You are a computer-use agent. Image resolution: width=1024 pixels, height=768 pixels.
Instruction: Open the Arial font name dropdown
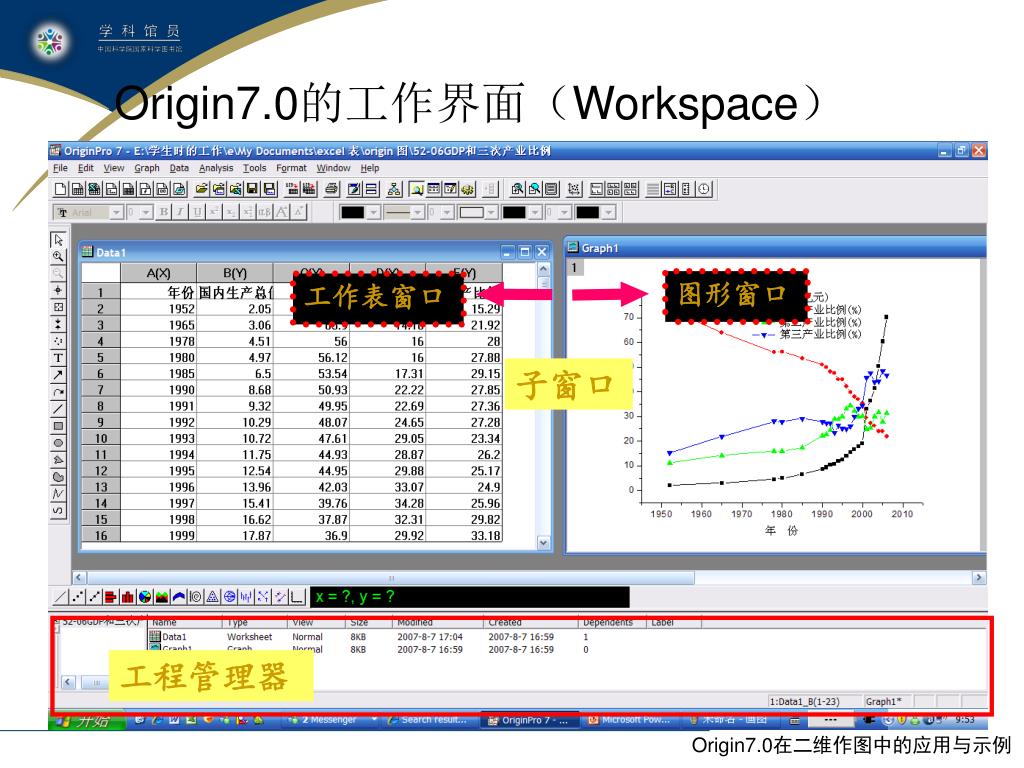point(116,212)
